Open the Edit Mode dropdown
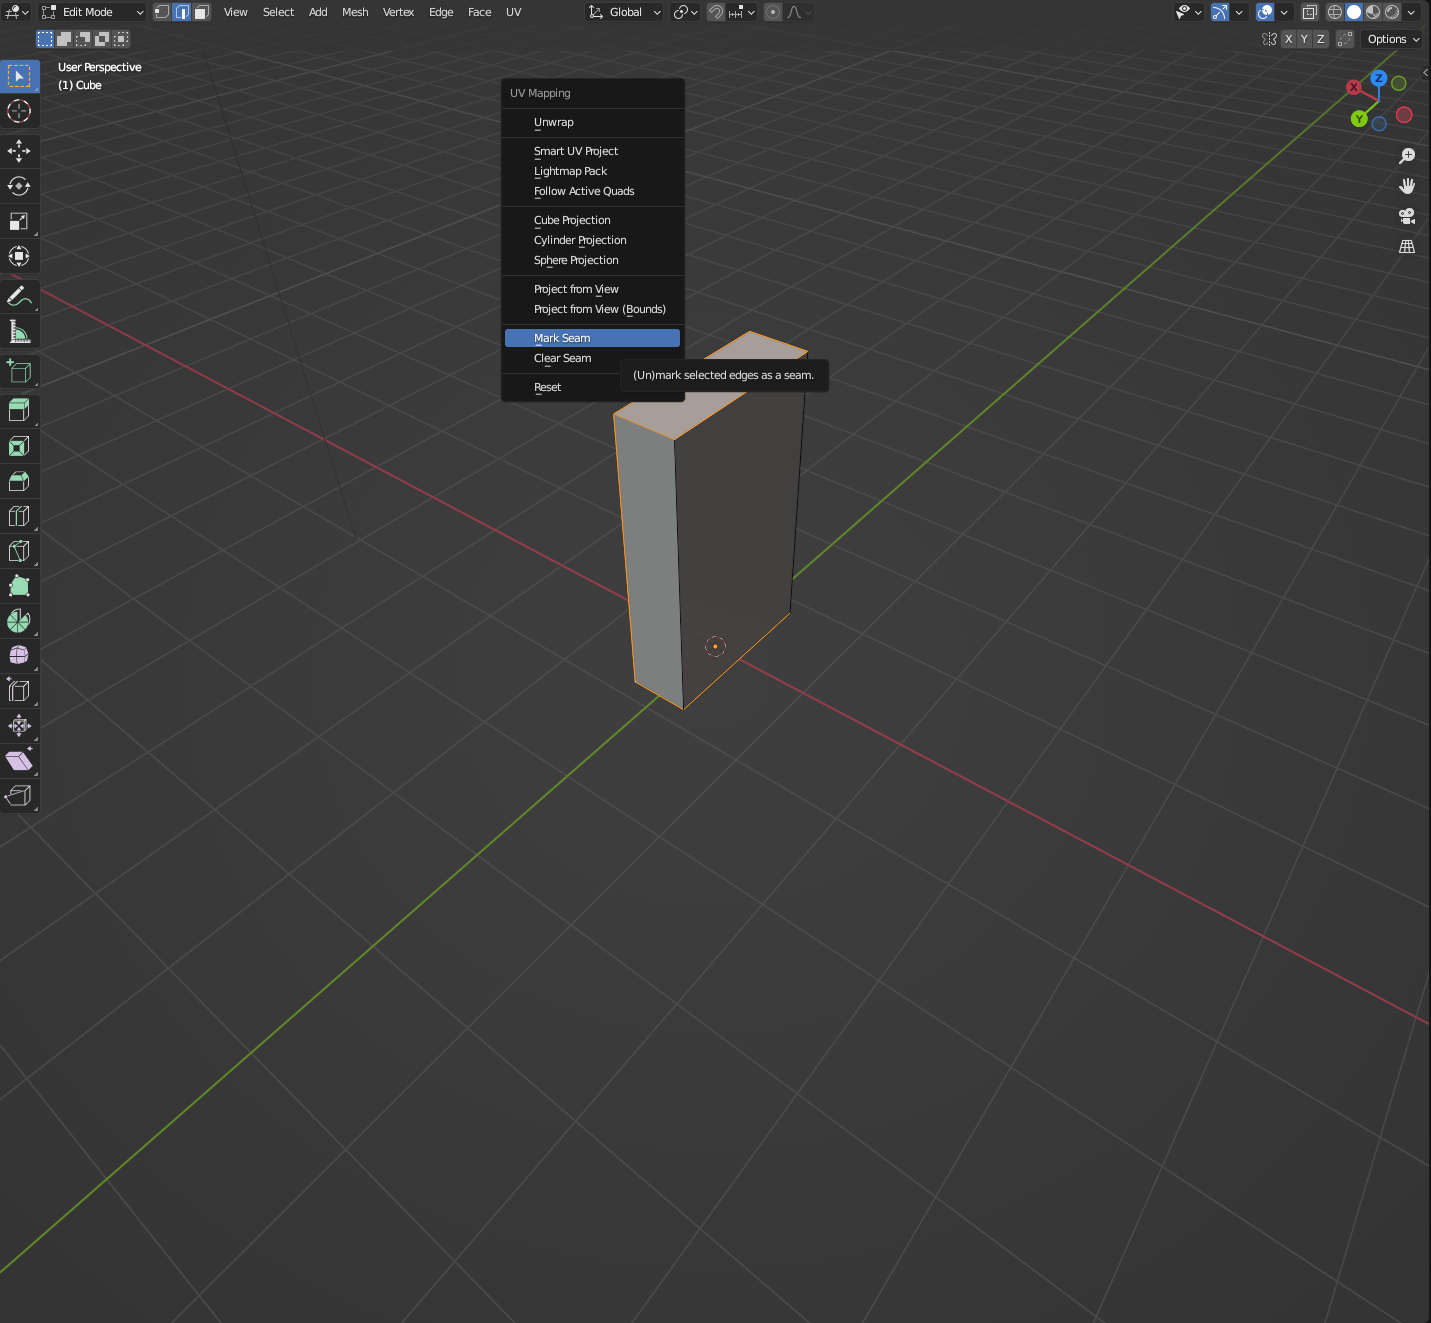 click(x=92, y=12)
